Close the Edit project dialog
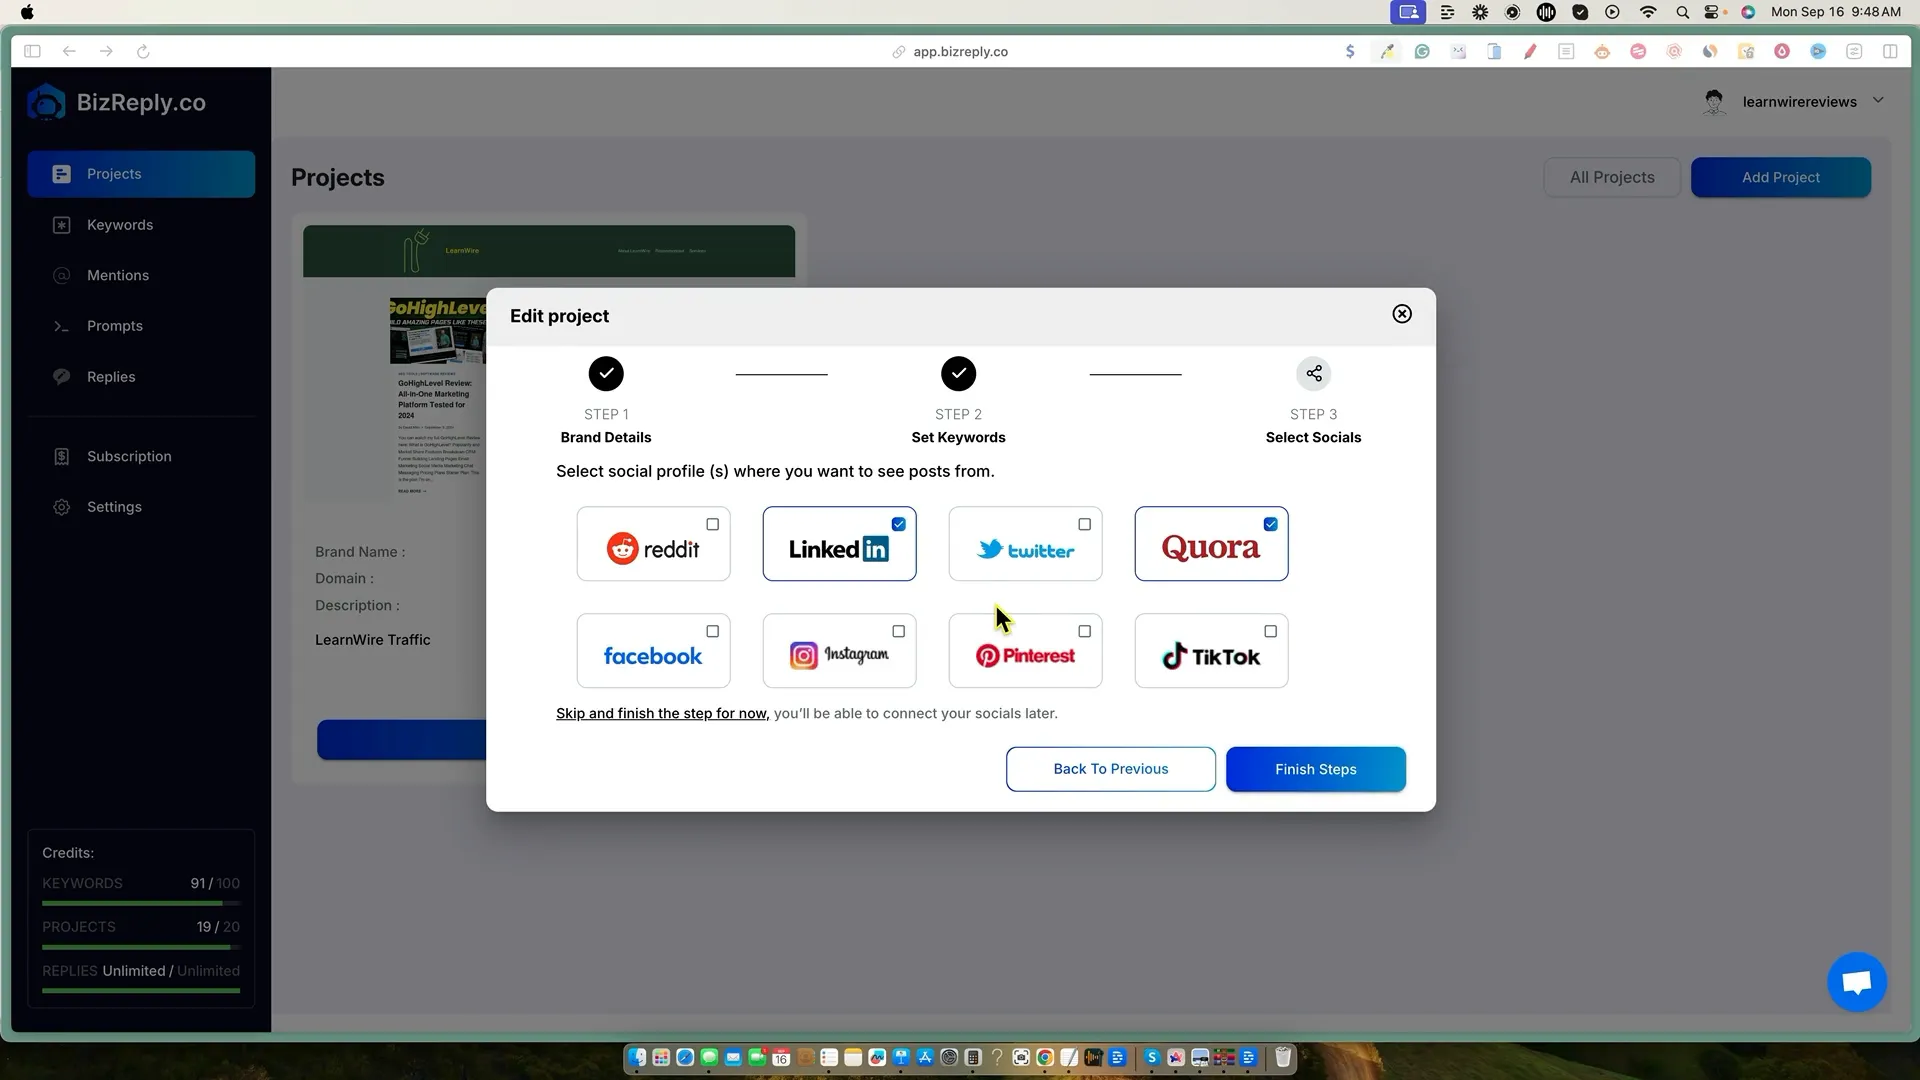The image size is (1920, 1080). [1402, 314]
